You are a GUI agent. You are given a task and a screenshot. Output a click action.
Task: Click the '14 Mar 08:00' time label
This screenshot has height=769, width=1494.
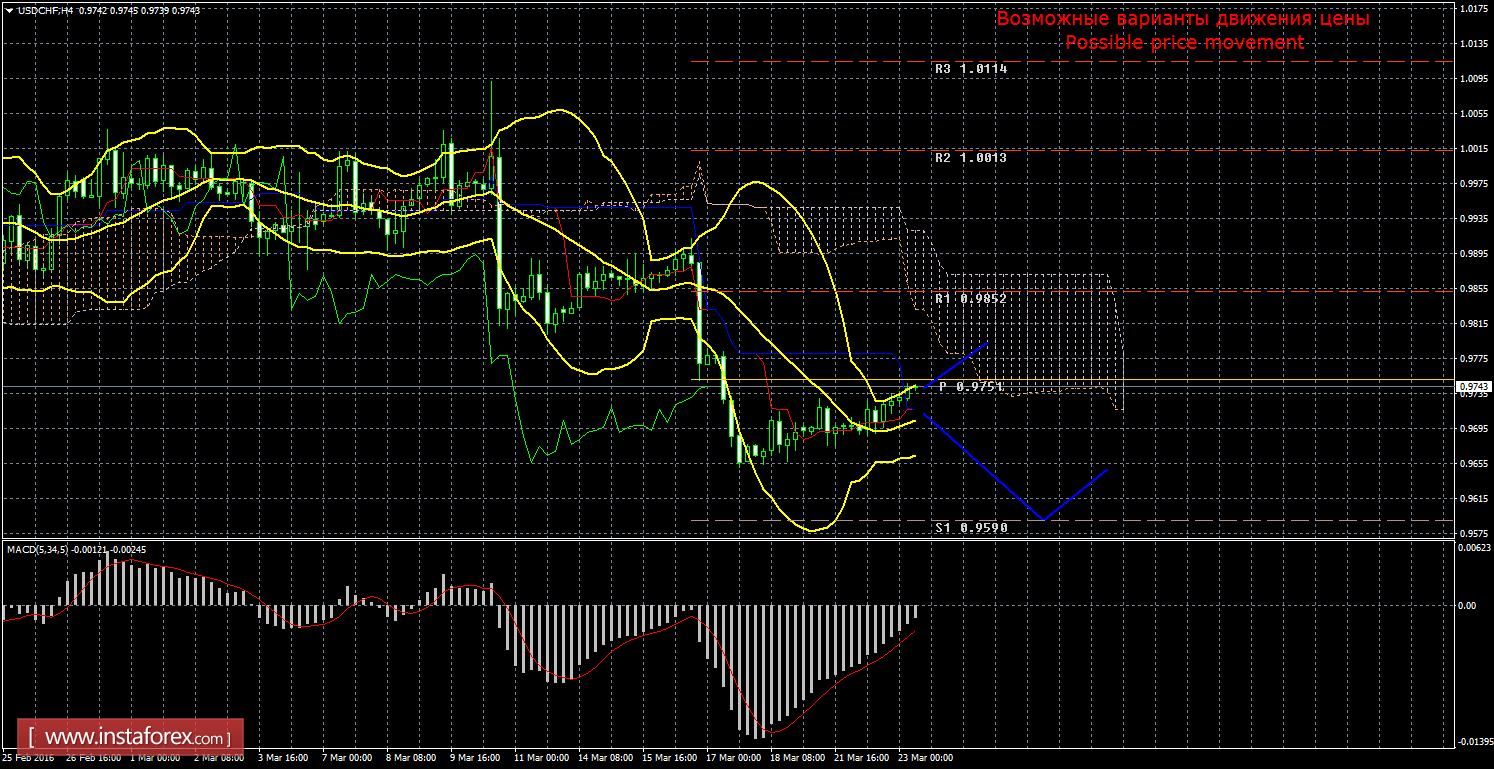(x=605, y=759)
